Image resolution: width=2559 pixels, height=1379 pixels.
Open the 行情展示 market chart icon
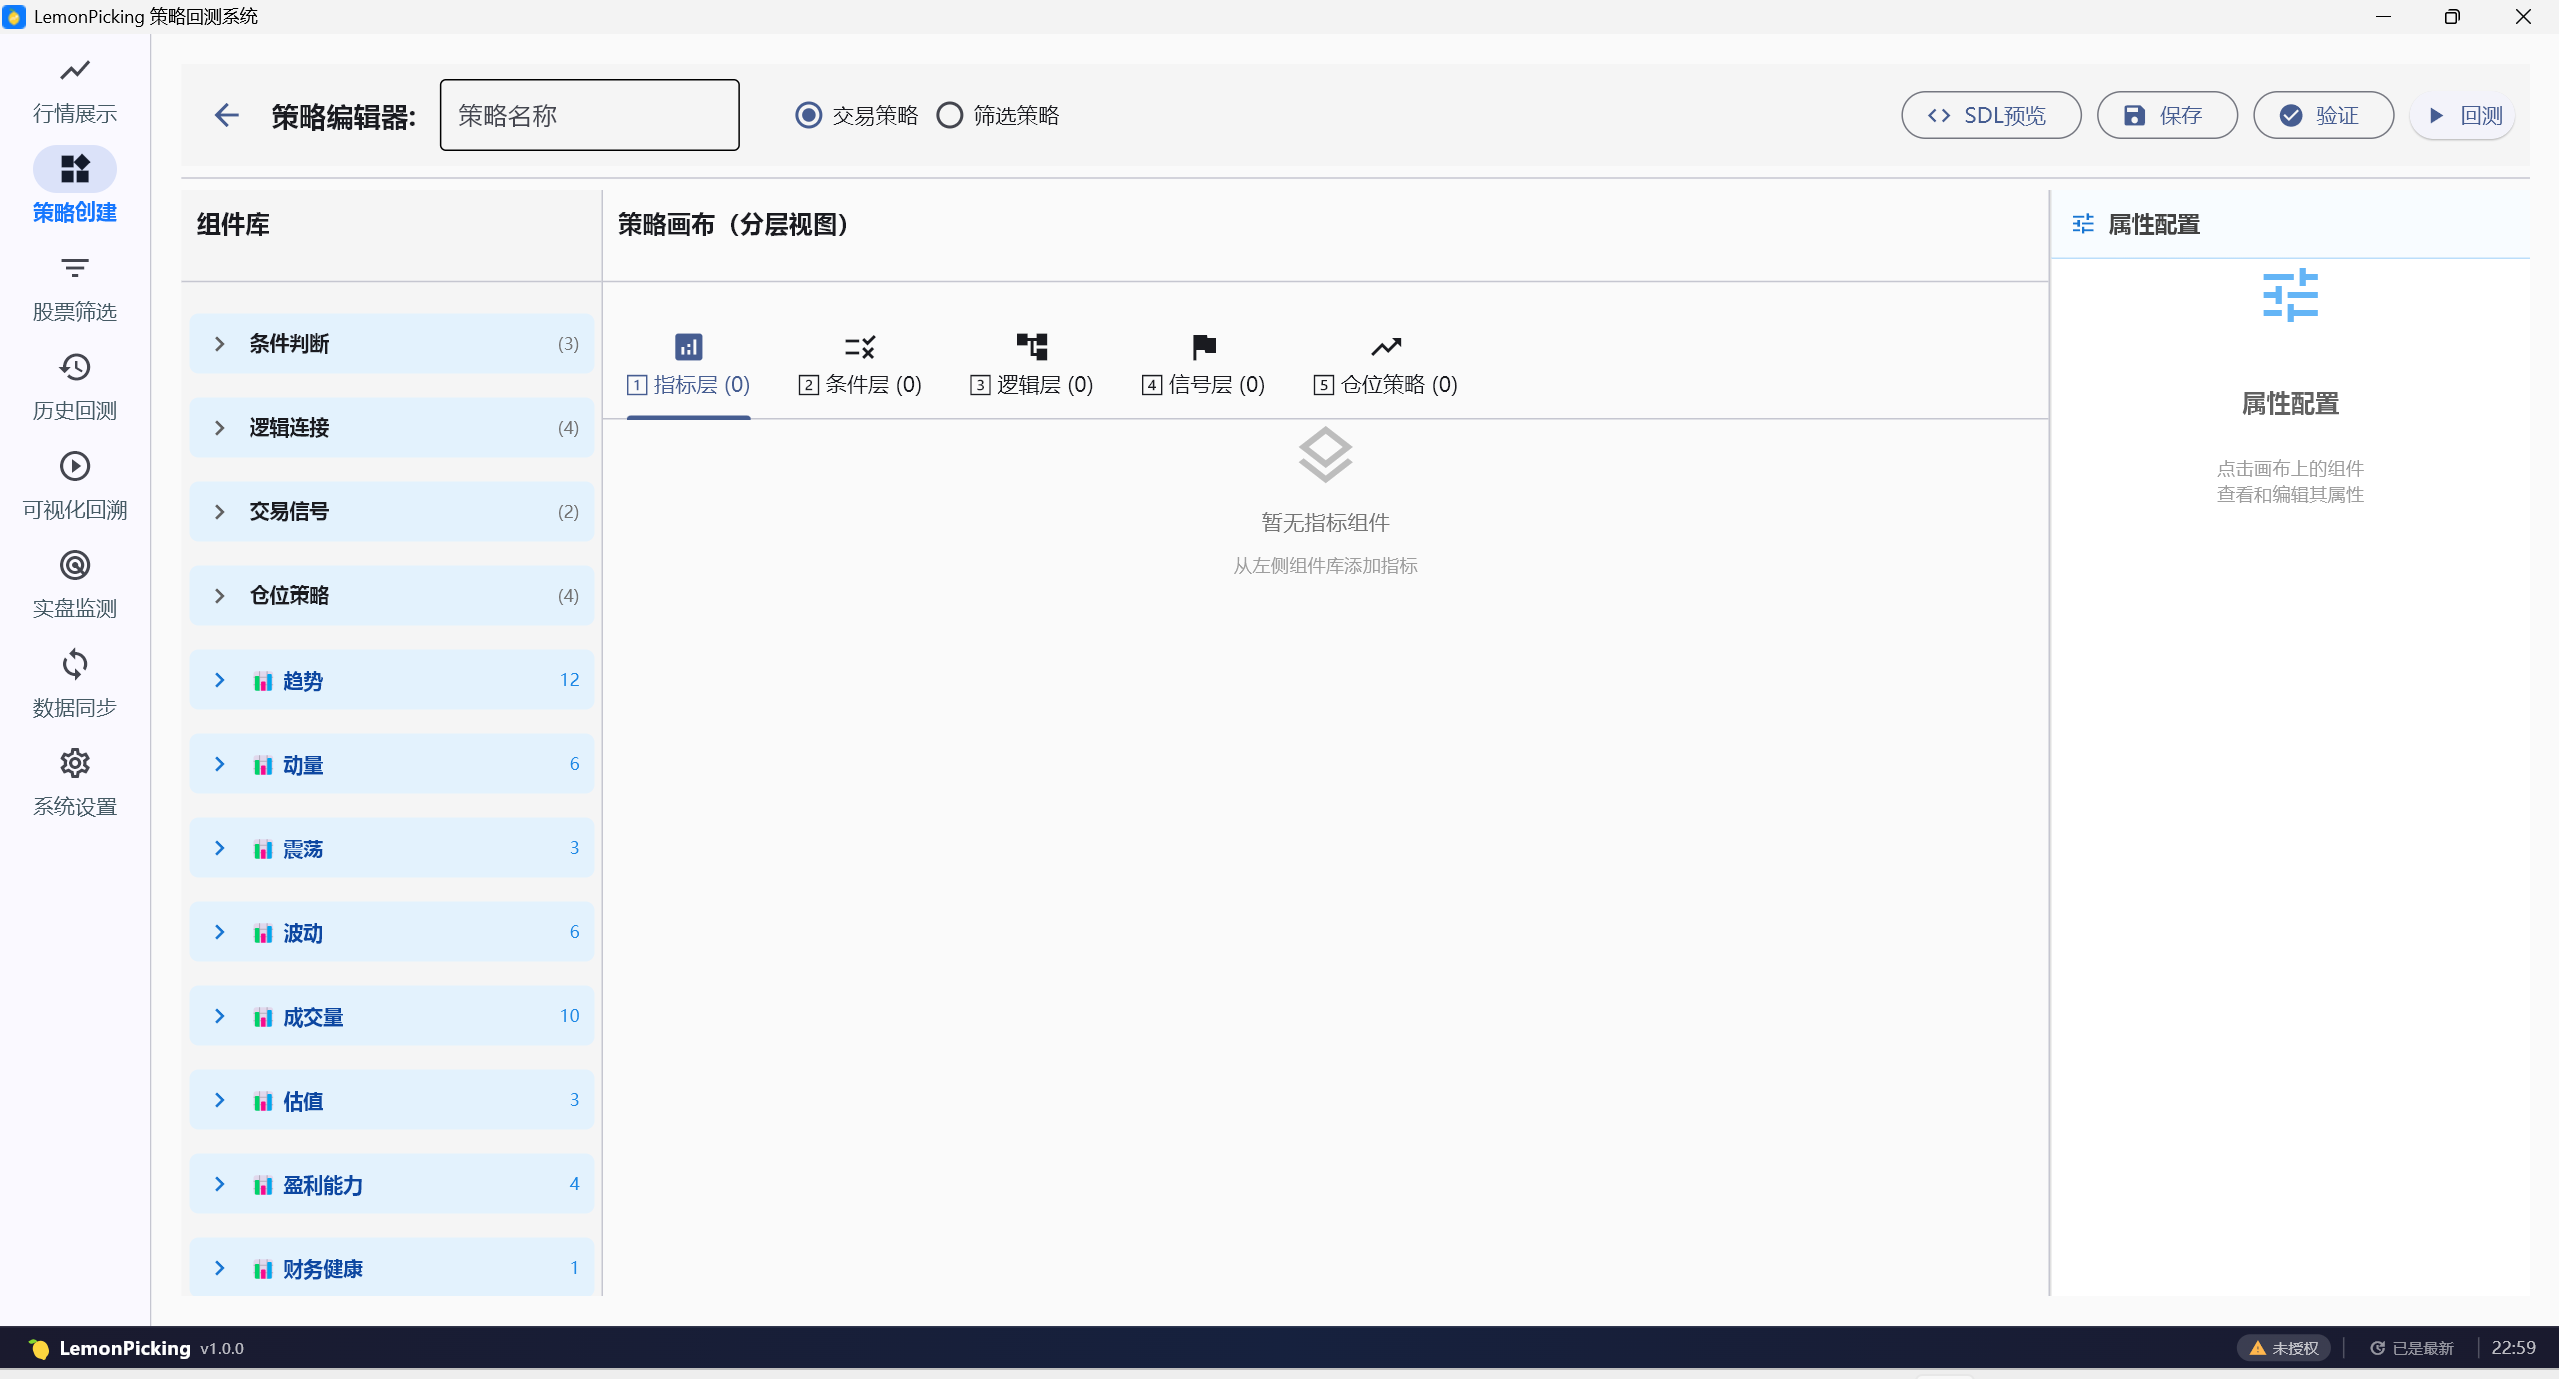pyautogui.click(x=75, y=72)
